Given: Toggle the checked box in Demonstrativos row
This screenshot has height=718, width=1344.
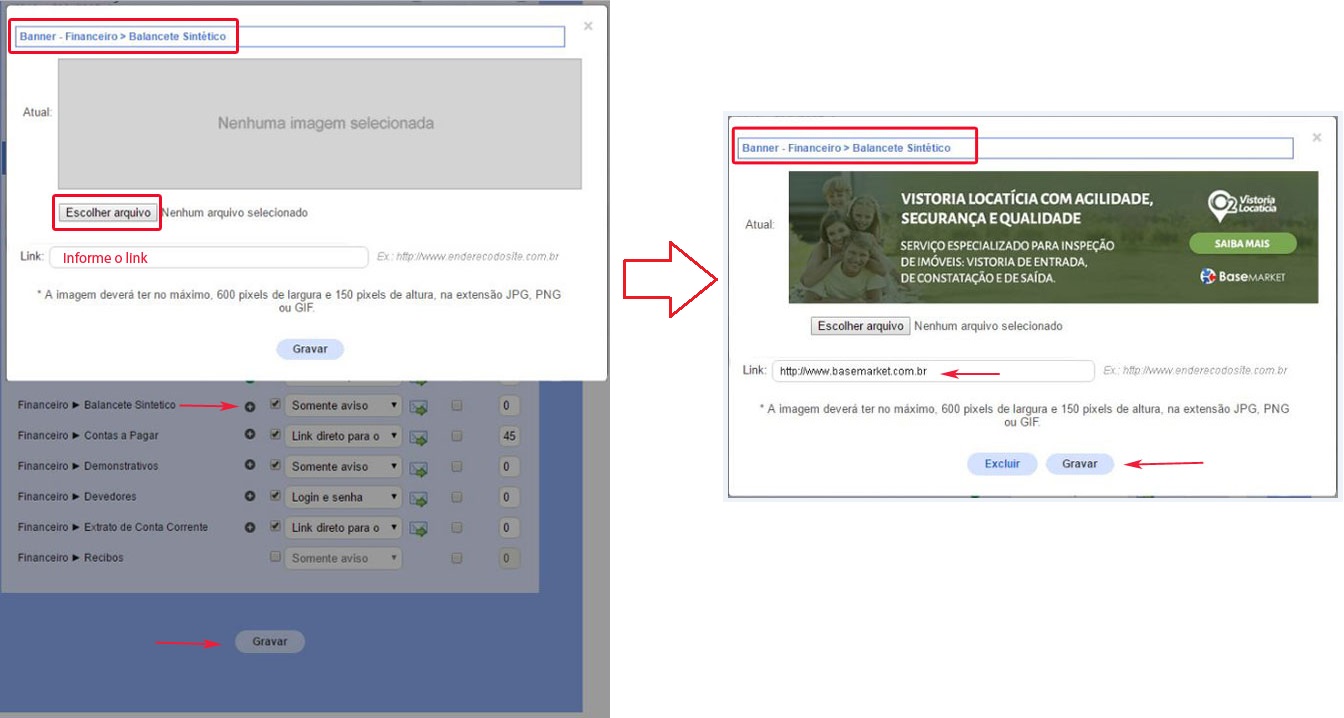Looking at the screenshot, I should pos(275,466).
